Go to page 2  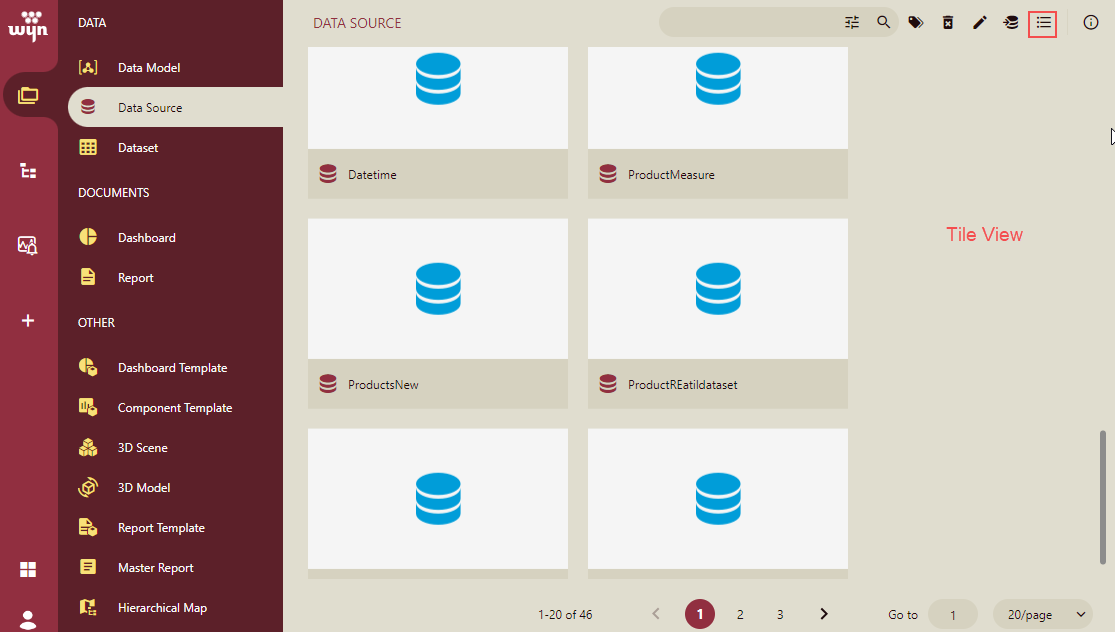pos(740,614)
